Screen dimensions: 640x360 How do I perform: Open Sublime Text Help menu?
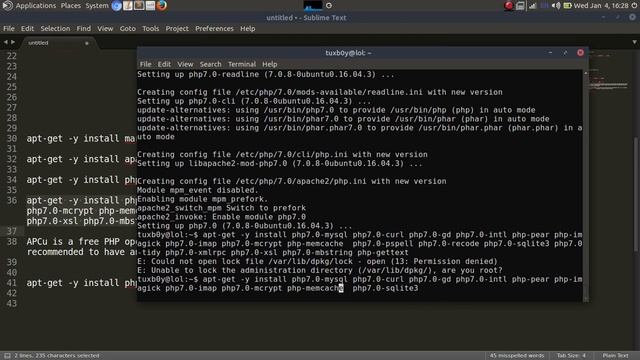(x=247, y=29)
